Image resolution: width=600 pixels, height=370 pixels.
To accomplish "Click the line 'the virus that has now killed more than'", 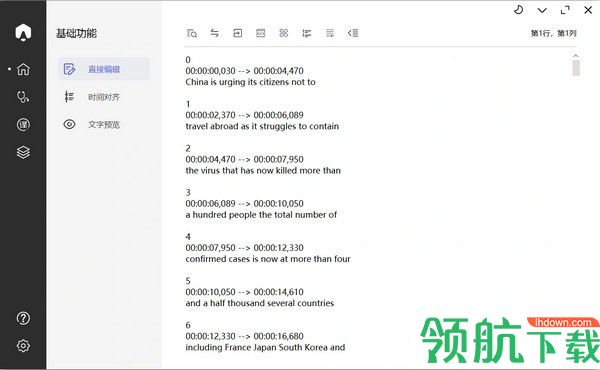I will point(263,170).
